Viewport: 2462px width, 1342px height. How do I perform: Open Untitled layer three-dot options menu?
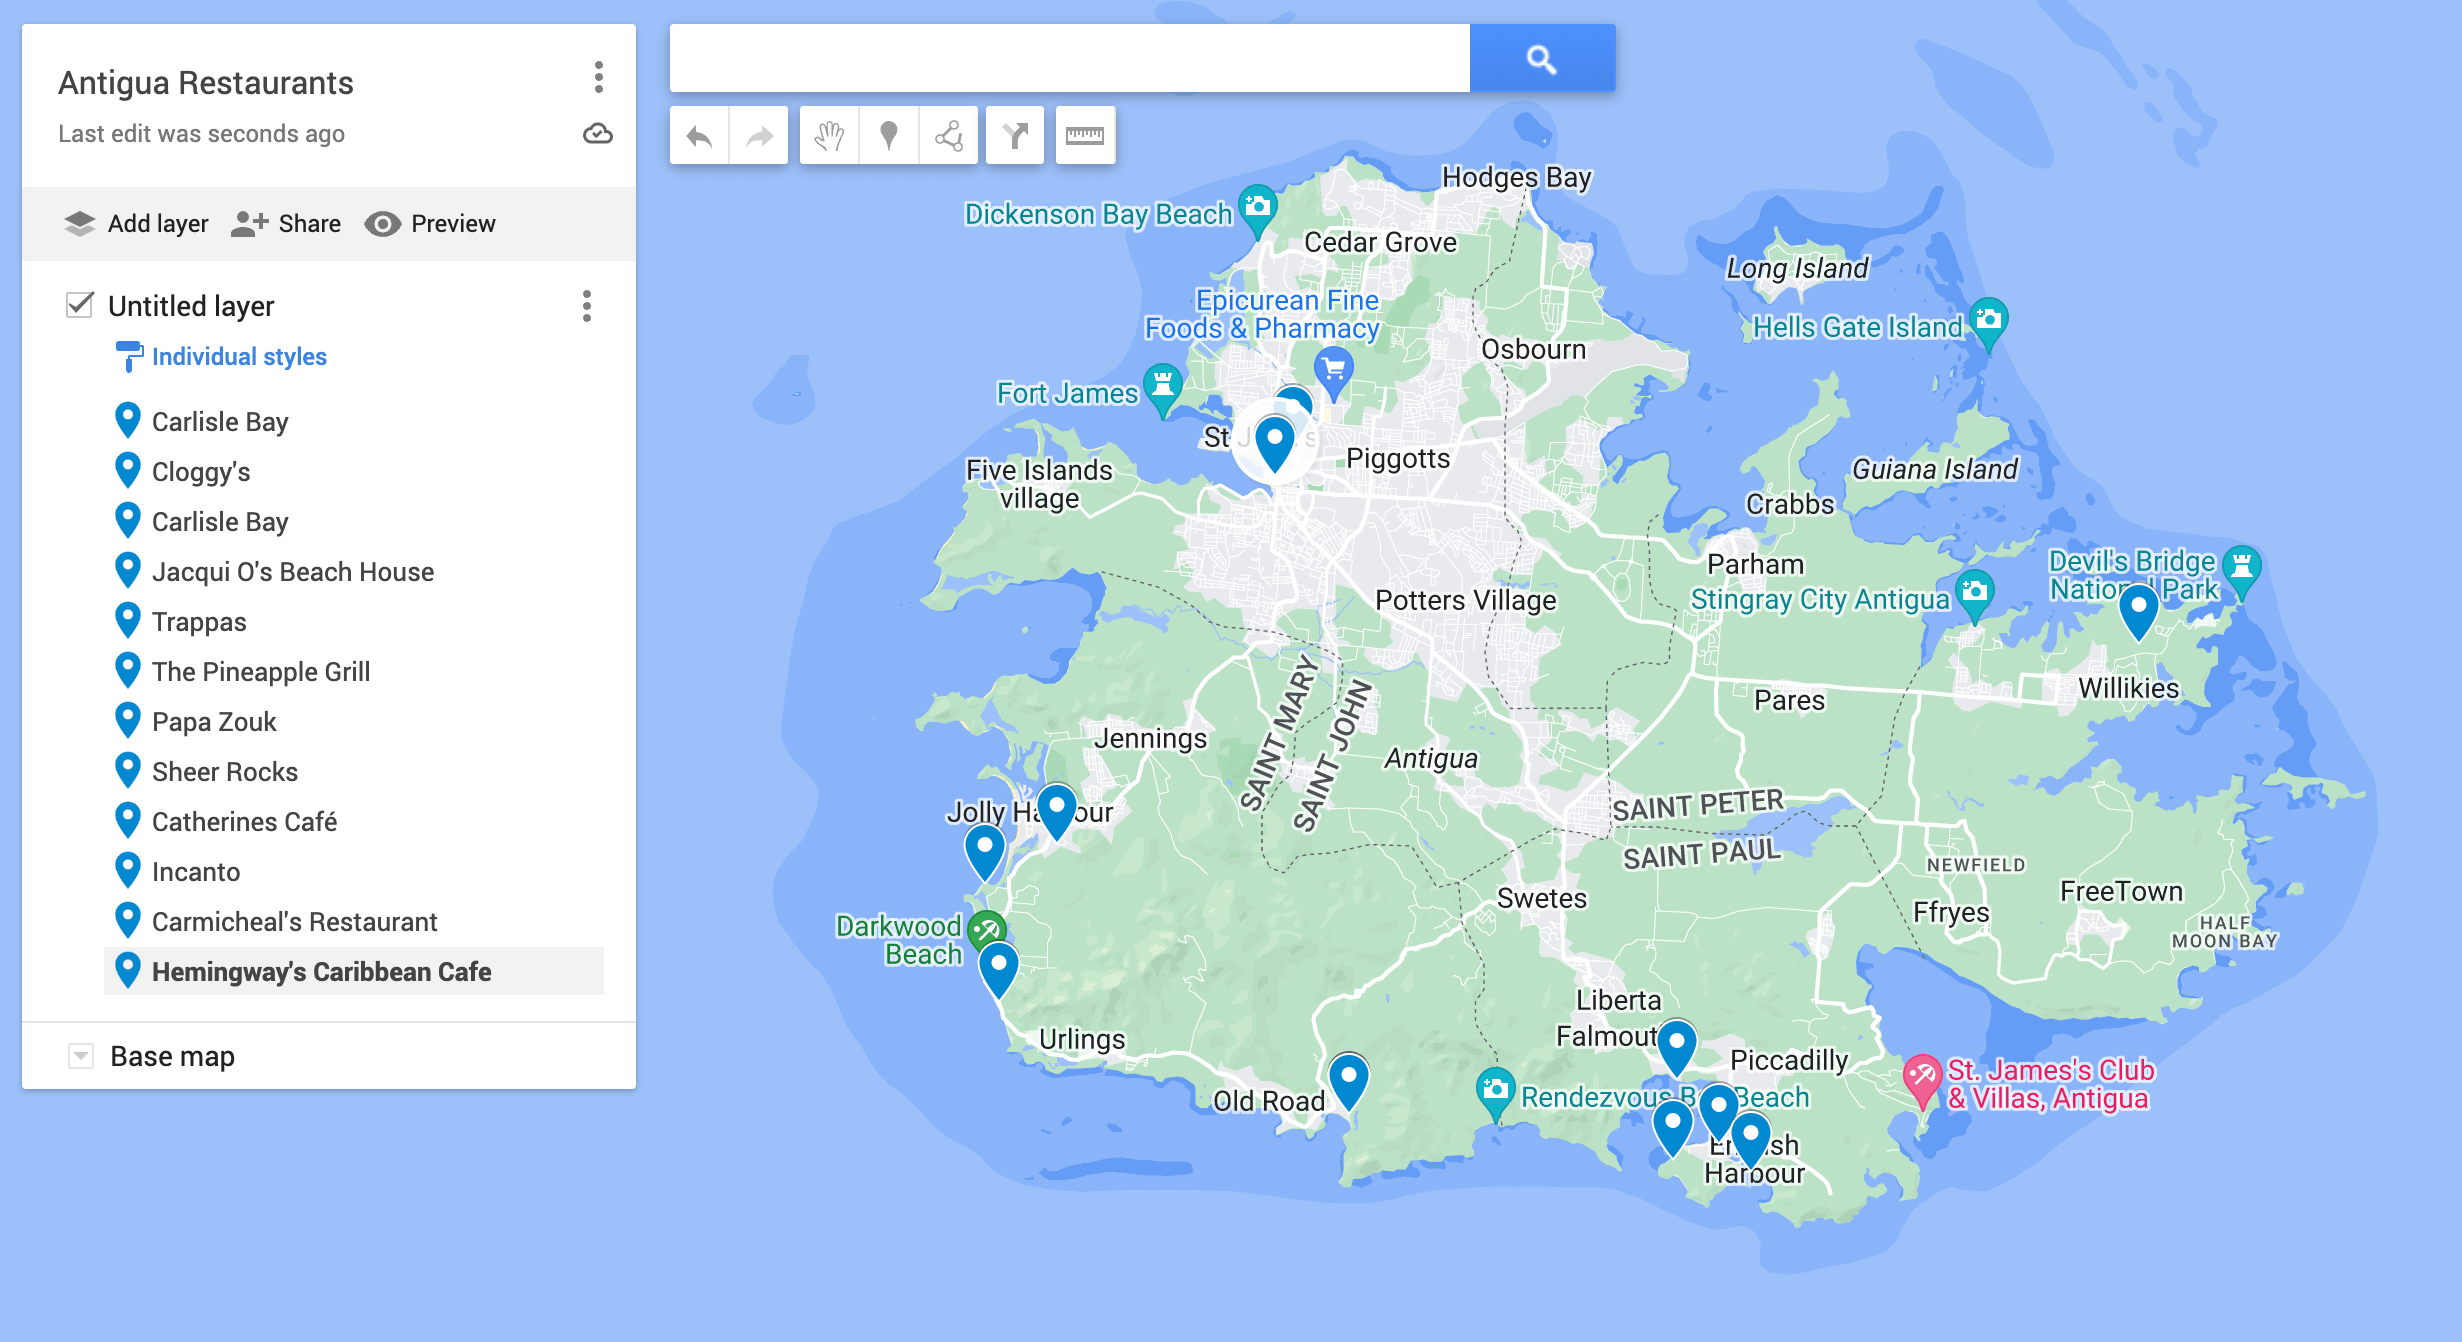point(587,306)
